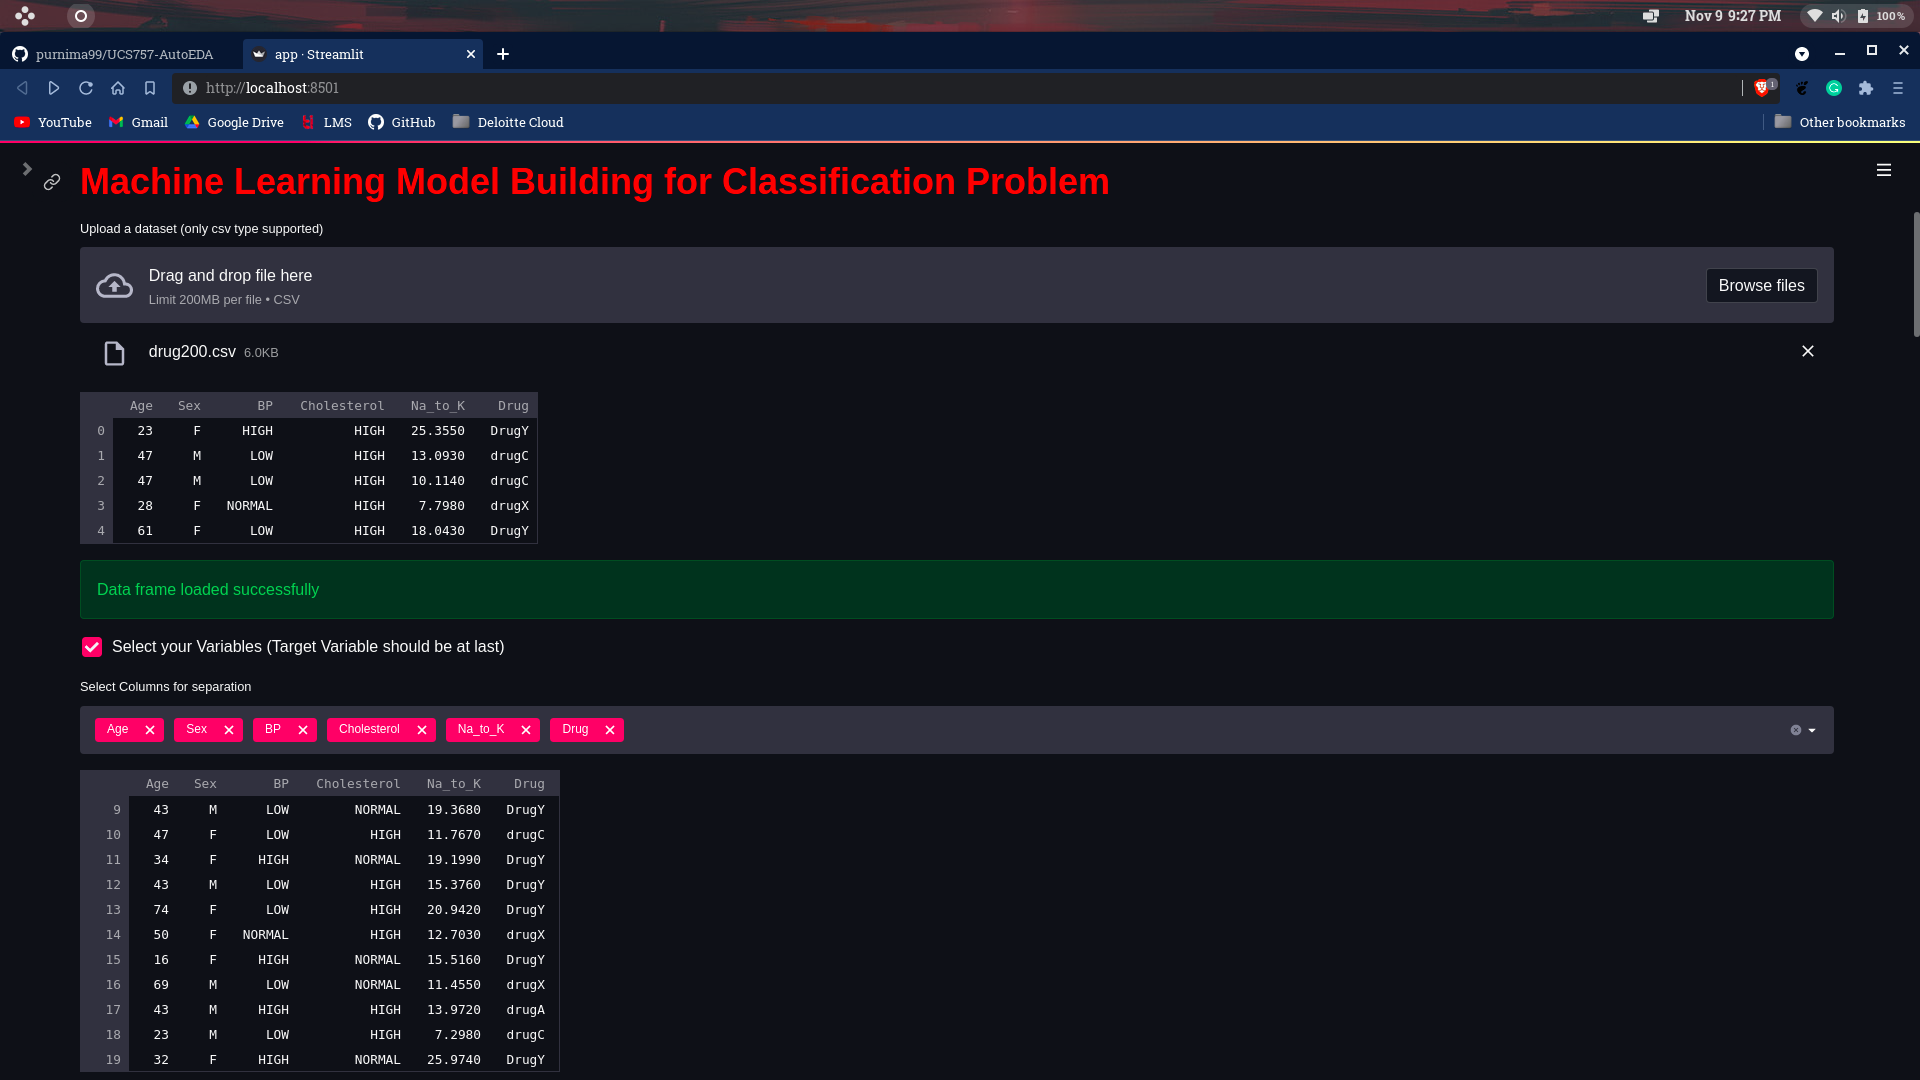This screenshot has height=1080, width=1920.
Task: Click the Browse files button
Action: [1760, 286]
